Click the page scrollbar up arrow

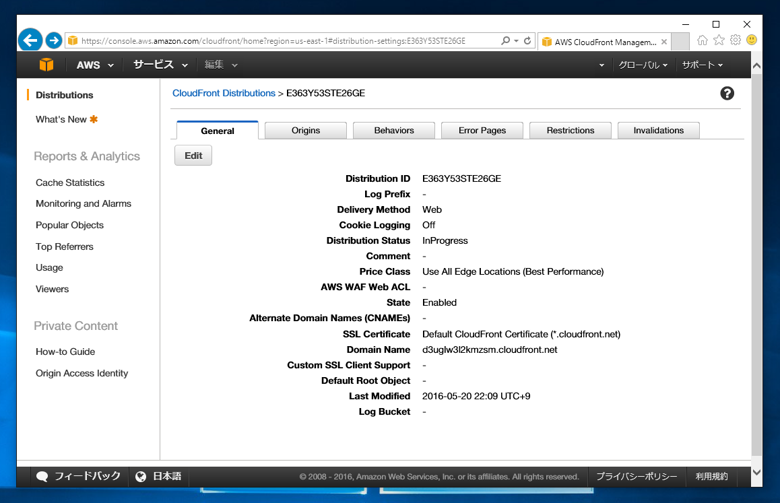(x=757, y=65)
